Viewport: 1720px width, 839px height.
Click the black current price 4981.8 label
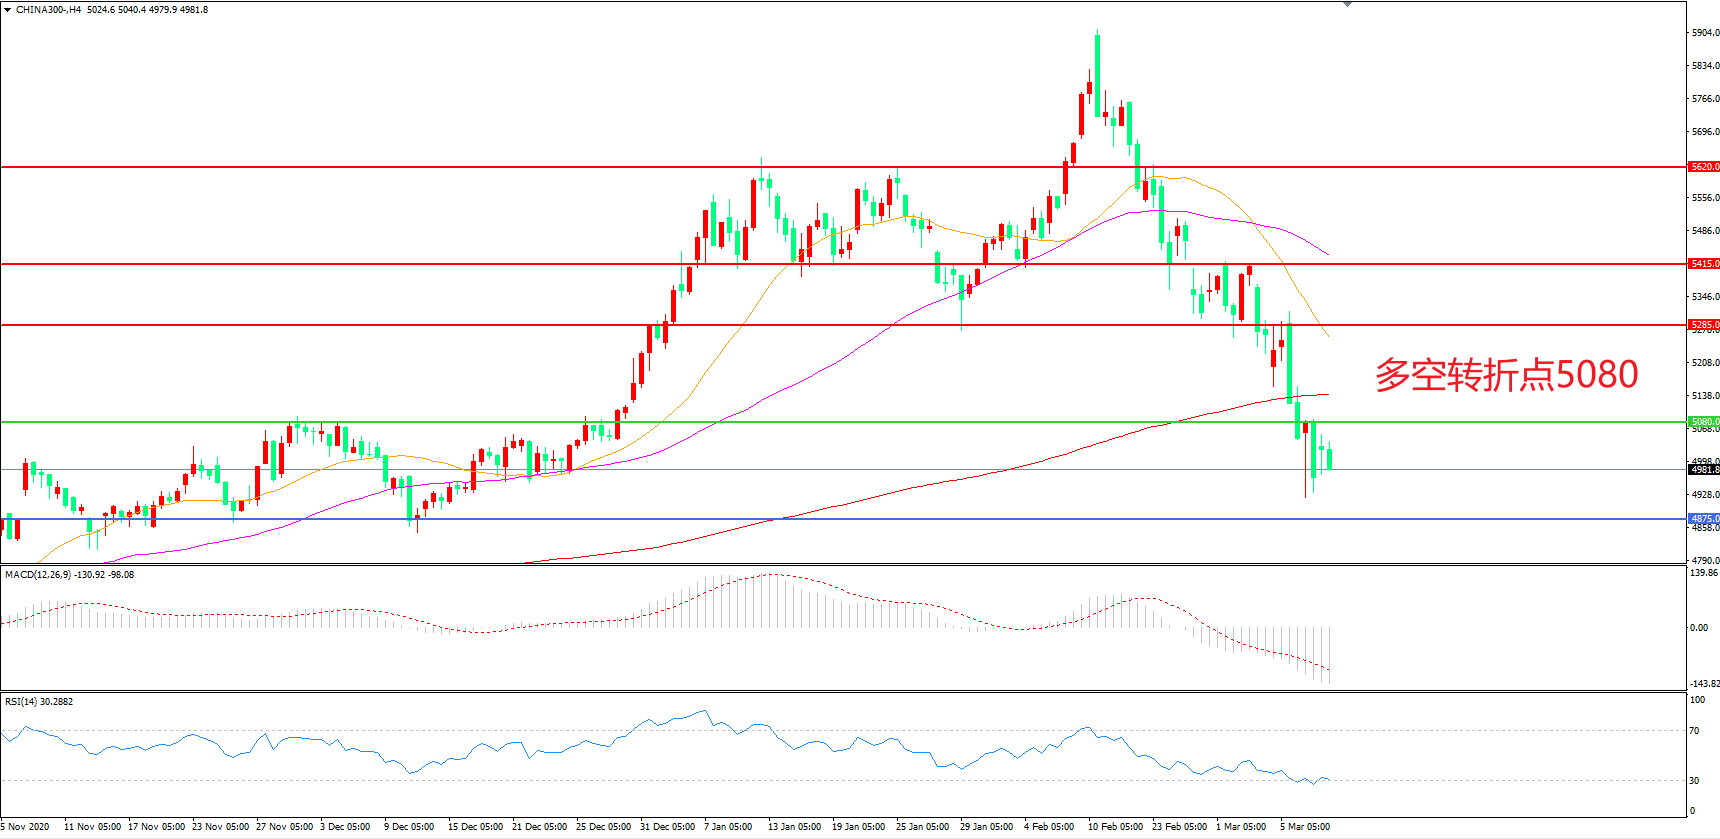pos(1704,470)
